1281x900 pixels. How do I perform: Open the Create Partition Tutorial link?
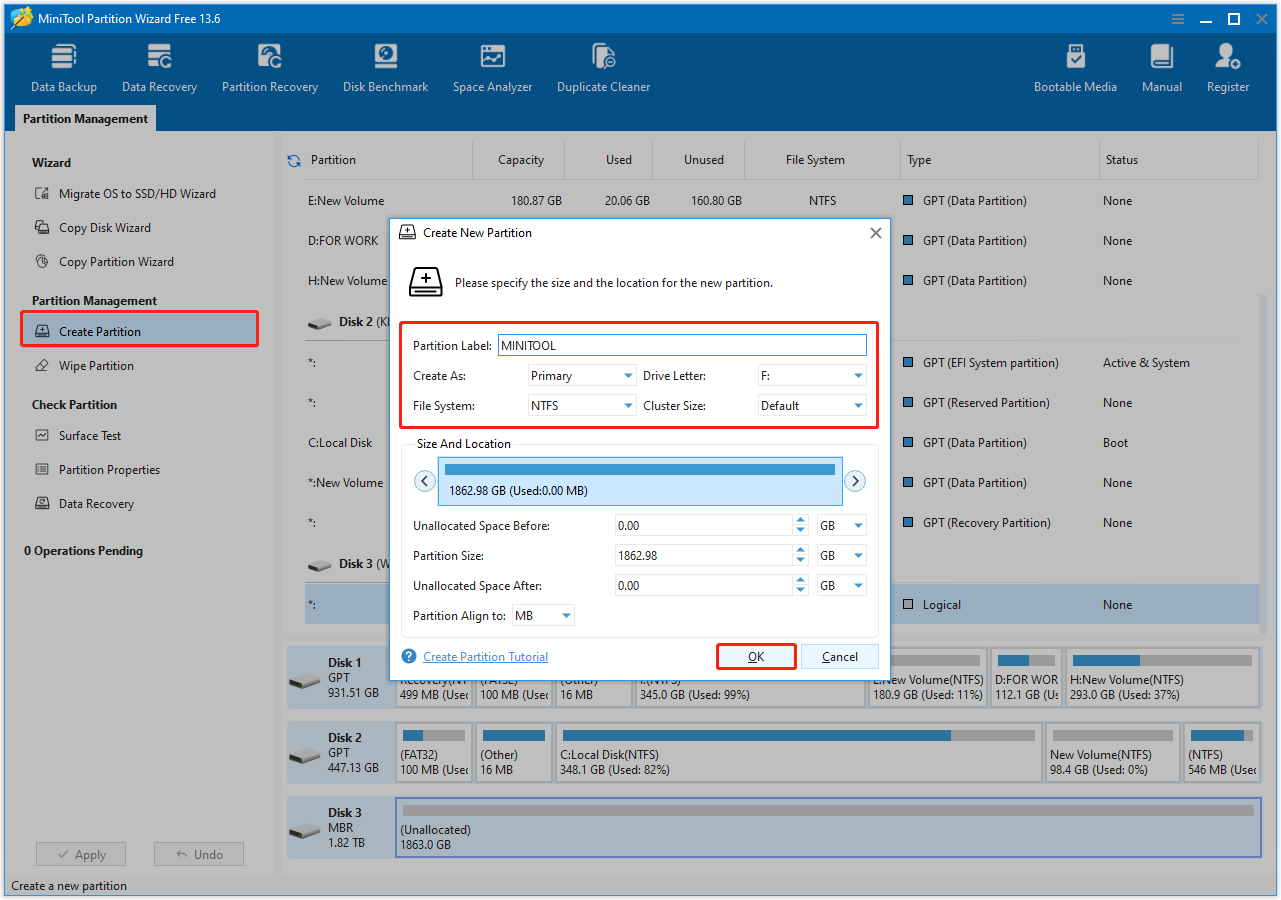click(485, 656)
